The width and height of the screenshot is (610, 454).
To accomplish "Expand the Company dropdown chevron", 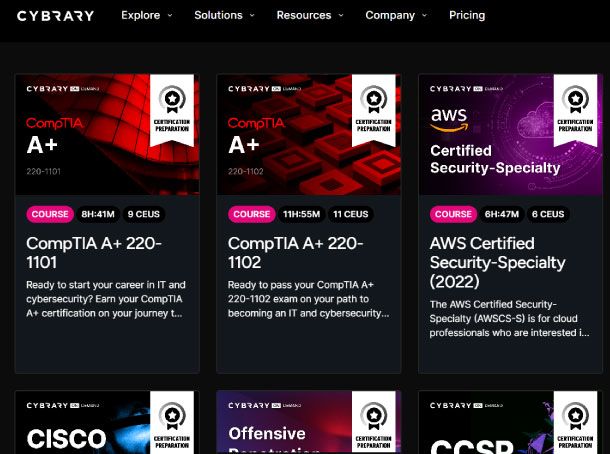I will (424, 16).
